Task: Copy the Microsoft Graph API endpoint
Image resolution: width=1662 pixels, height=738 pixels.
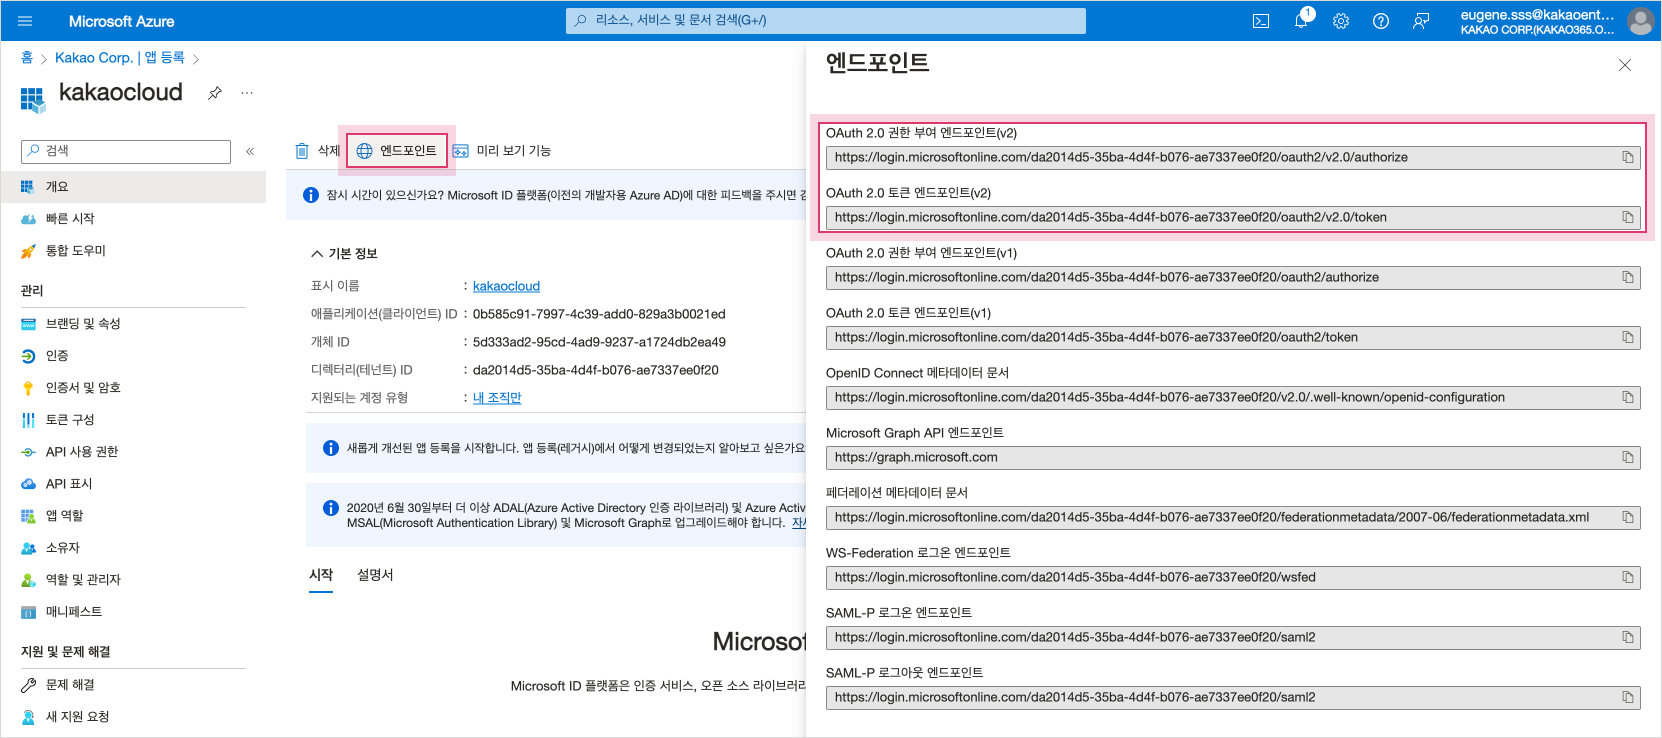Action: pyautogui.click(x=1628, y=457)
